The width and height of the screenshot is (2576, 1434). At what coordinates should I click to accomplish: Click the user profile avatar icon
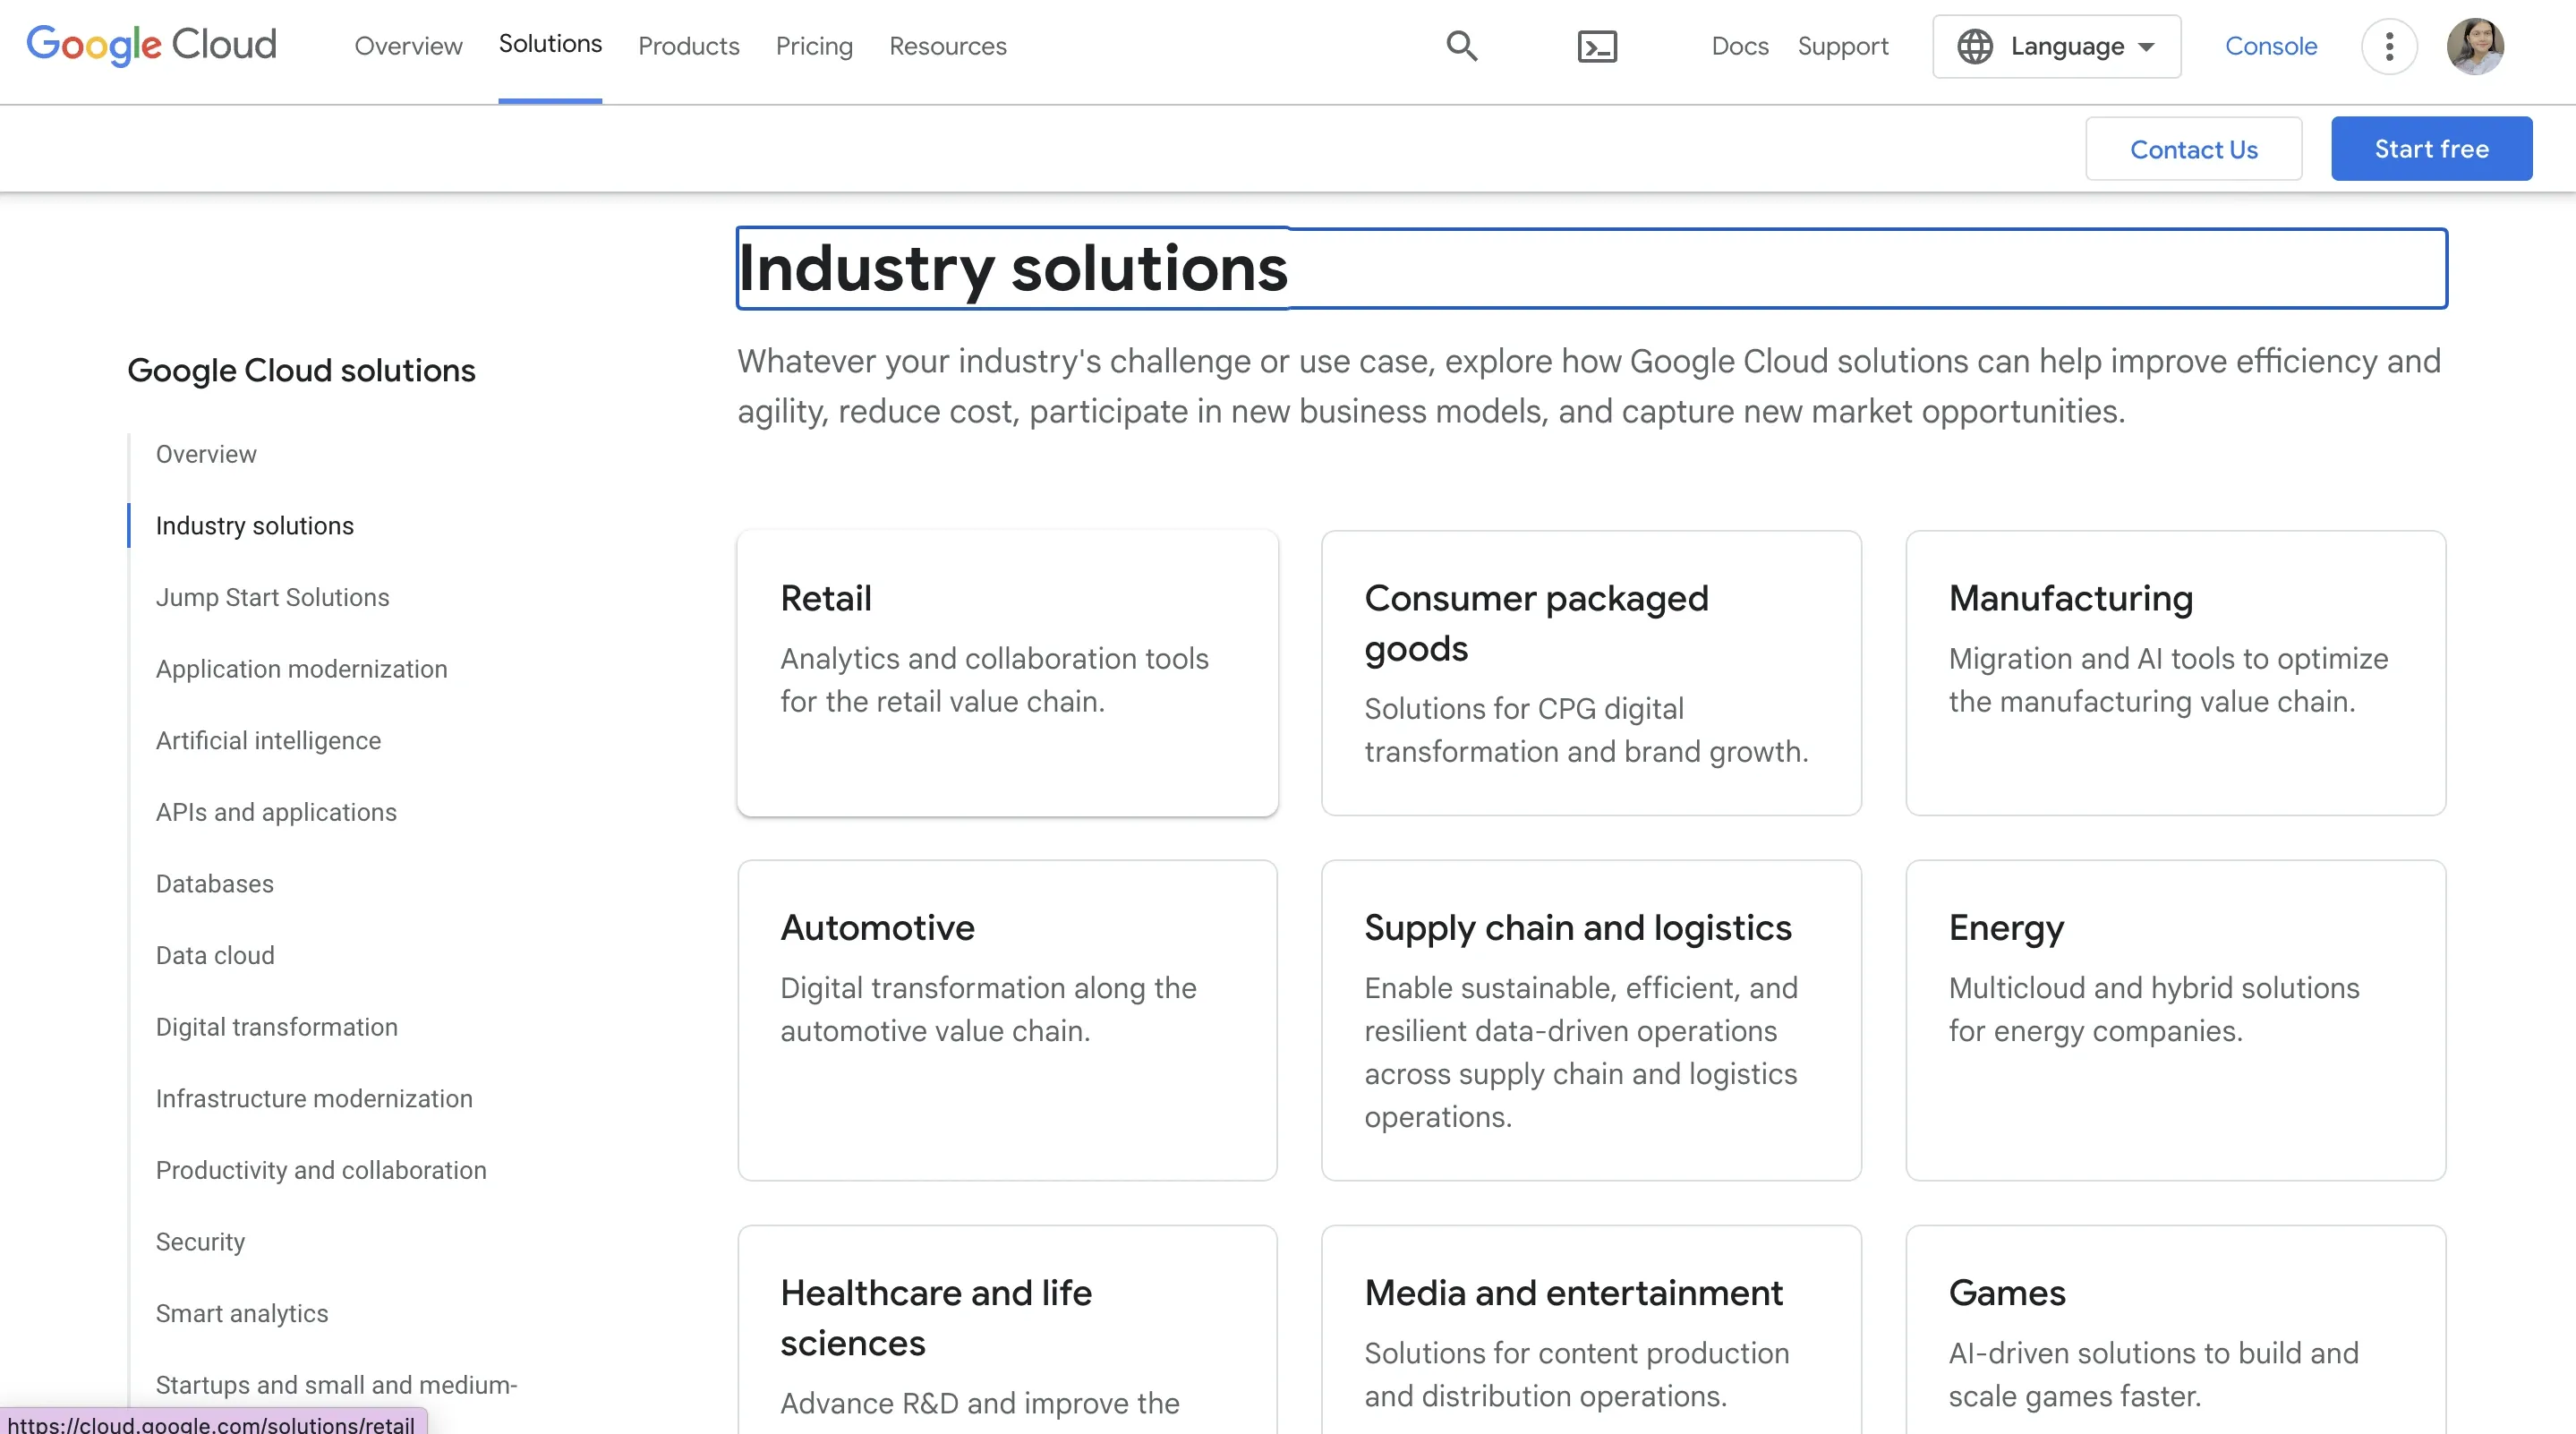pos(2476,46)
